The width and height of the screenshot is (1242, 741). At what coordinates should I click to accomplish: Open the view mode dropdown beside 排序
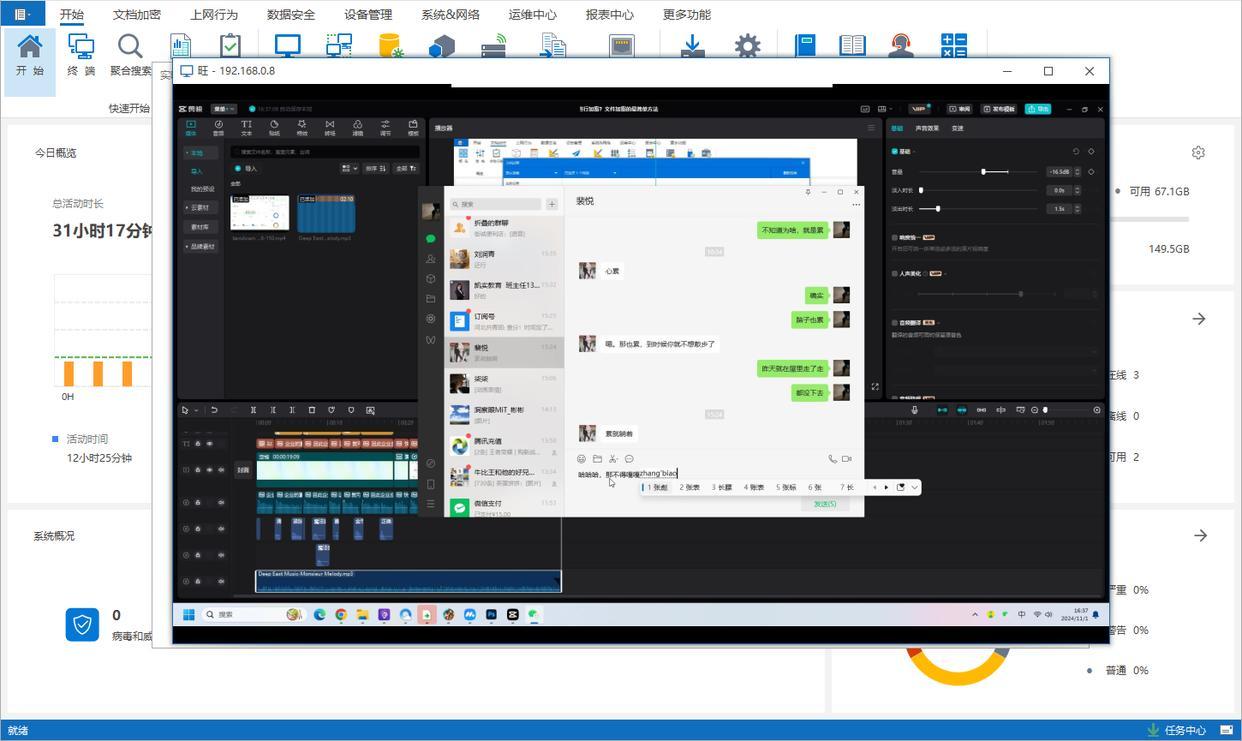[348, 169]
